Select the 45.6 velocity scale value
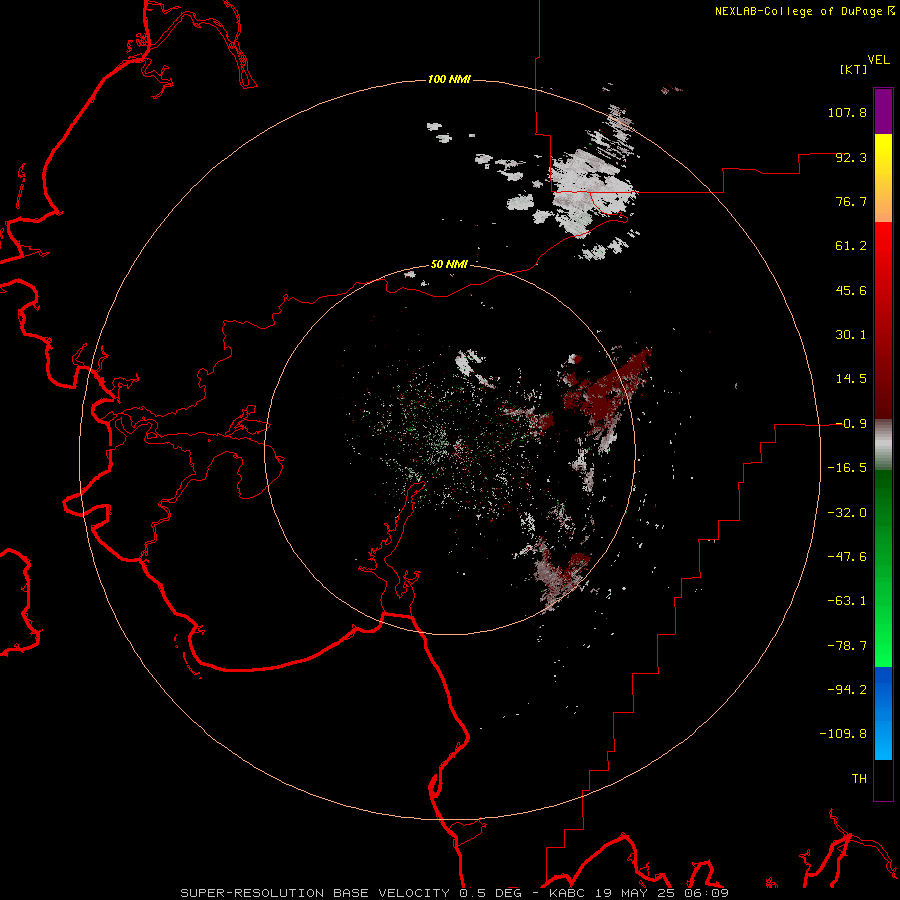 coord(851,290)
